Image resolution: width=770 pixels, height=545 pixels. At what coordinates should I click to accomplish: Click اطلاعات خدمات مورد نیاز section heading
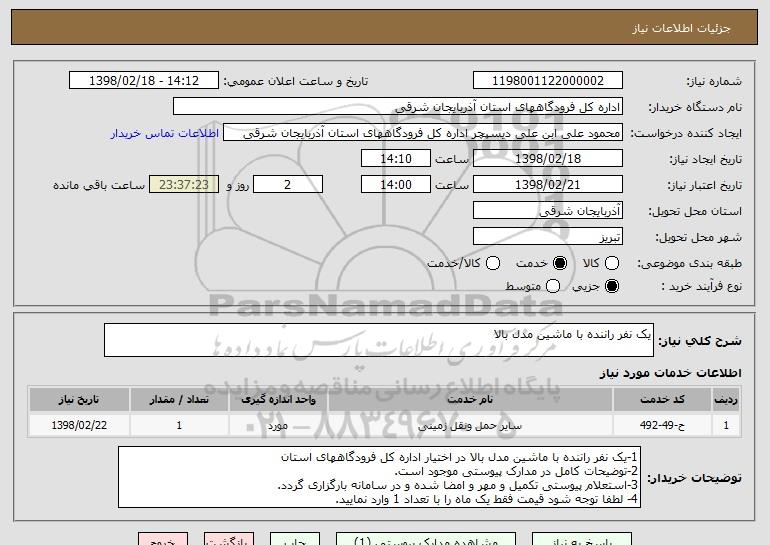[x=670, y=373]
